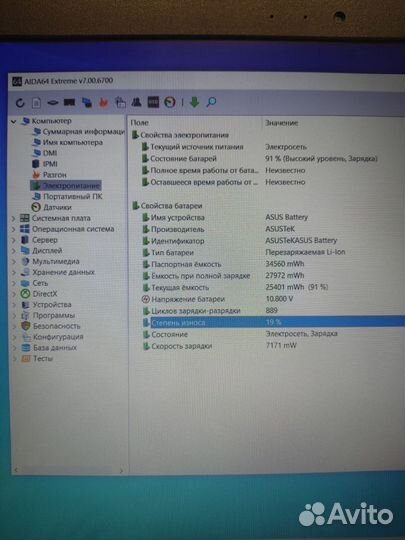Viewport: 405px width, 540px height.
Task: Select the База данных tree item
Action: point(49,348)
